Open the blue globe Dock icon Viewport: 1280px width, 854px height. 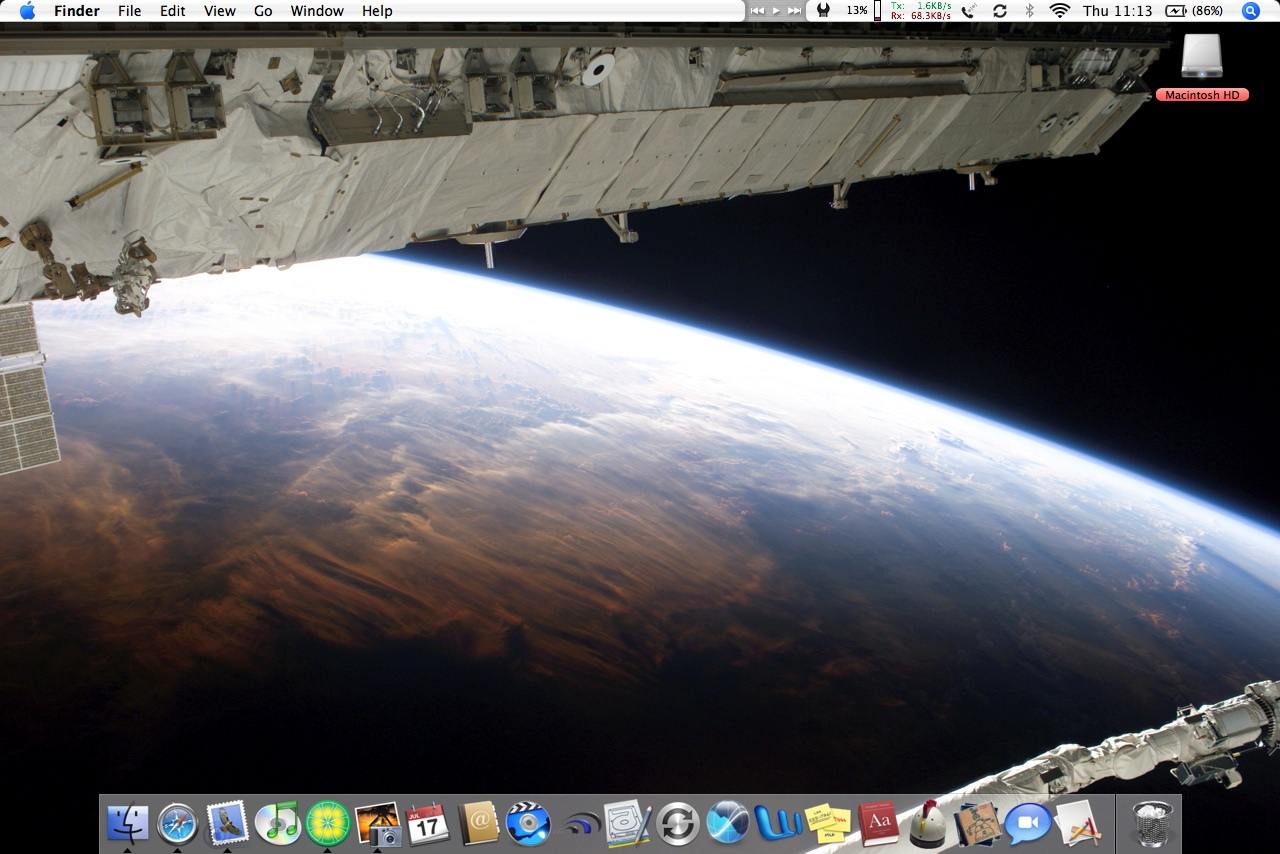point(728,824)
